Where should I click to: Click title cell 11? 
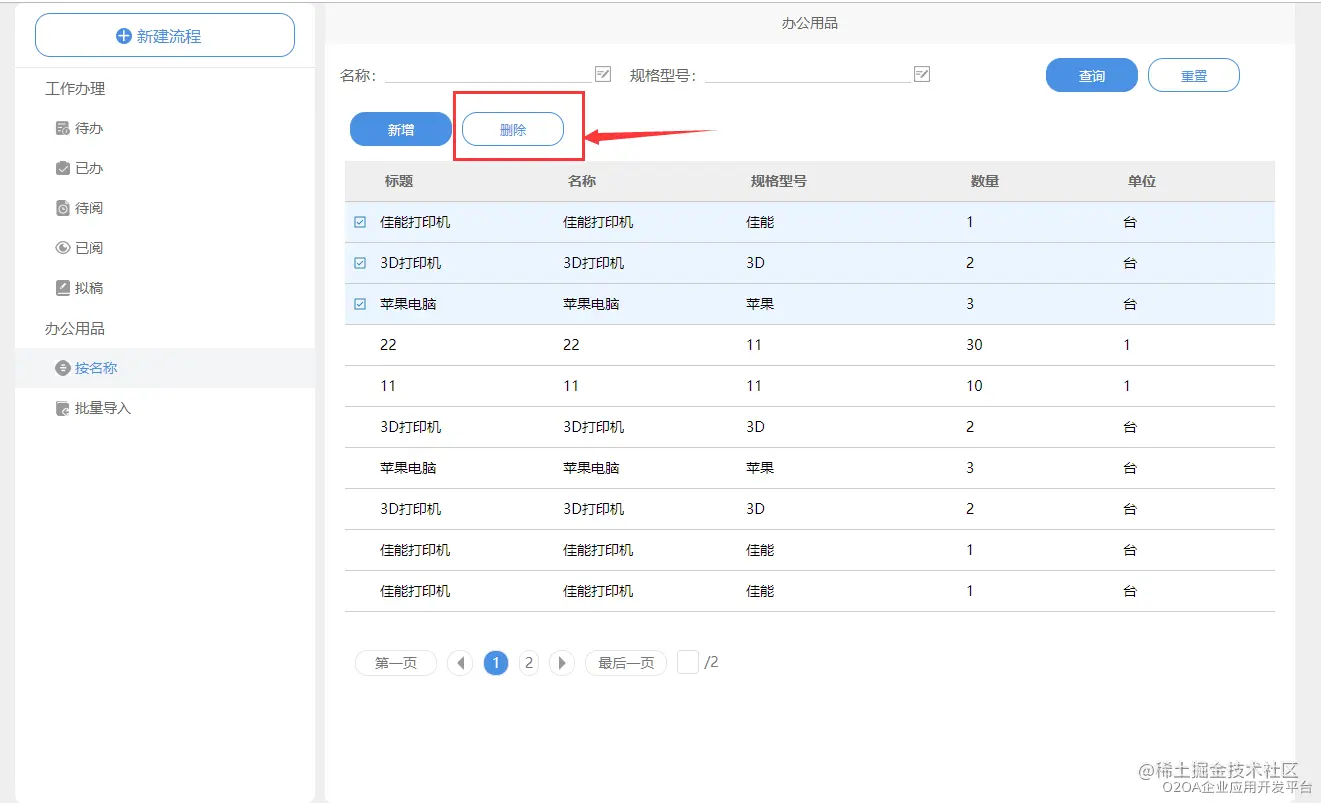pos(388,386)
